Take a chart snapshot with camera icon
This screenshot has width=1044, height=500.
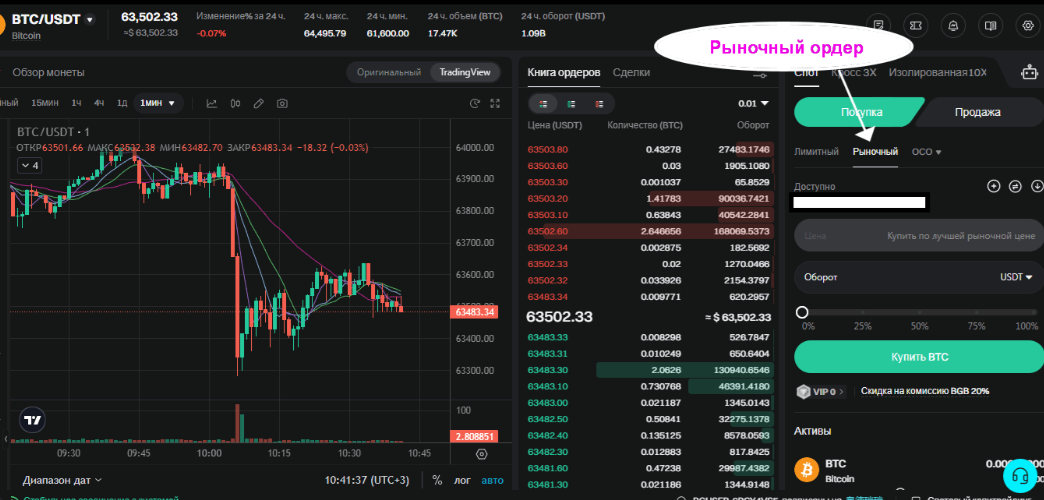(282, 103)
